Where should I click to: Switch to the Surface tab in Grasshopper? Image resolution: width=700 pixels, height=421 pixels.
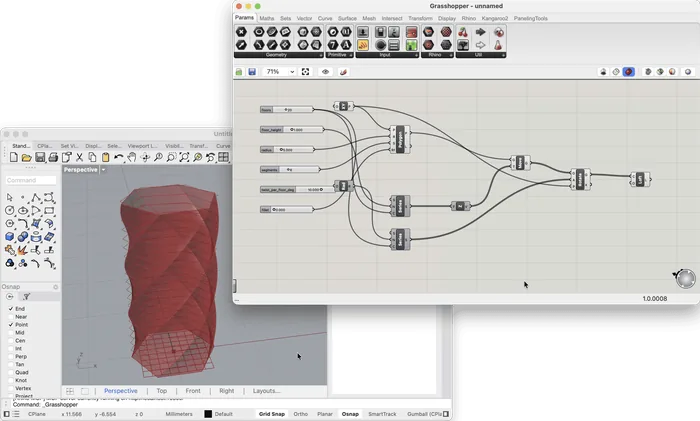pos(347,18)
